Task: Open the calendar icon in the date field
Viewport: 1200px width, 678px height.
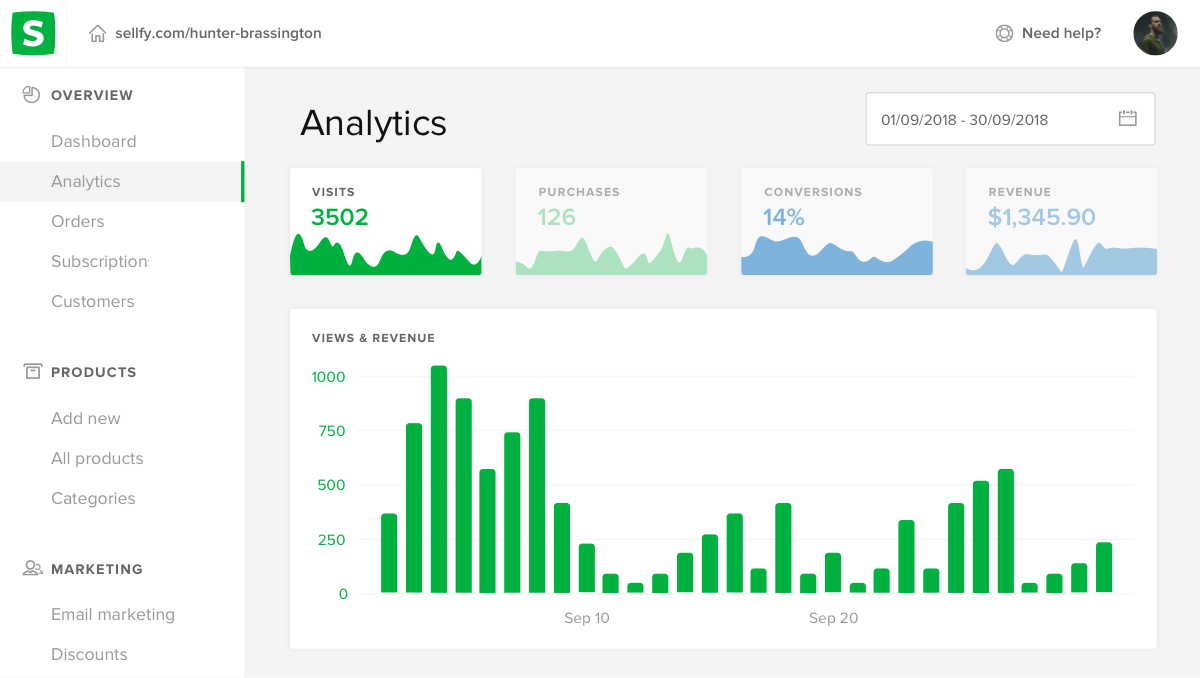Action: pyautogui.click(x=1128, y=118)
